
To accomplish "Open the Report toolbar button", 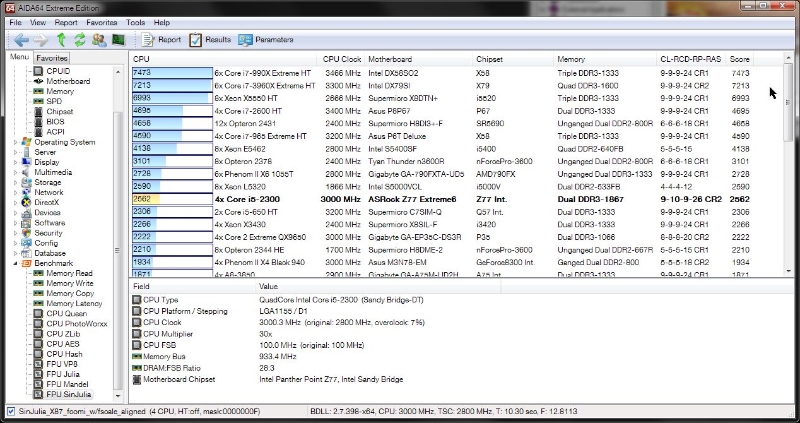I will click(x=161, y=40).
